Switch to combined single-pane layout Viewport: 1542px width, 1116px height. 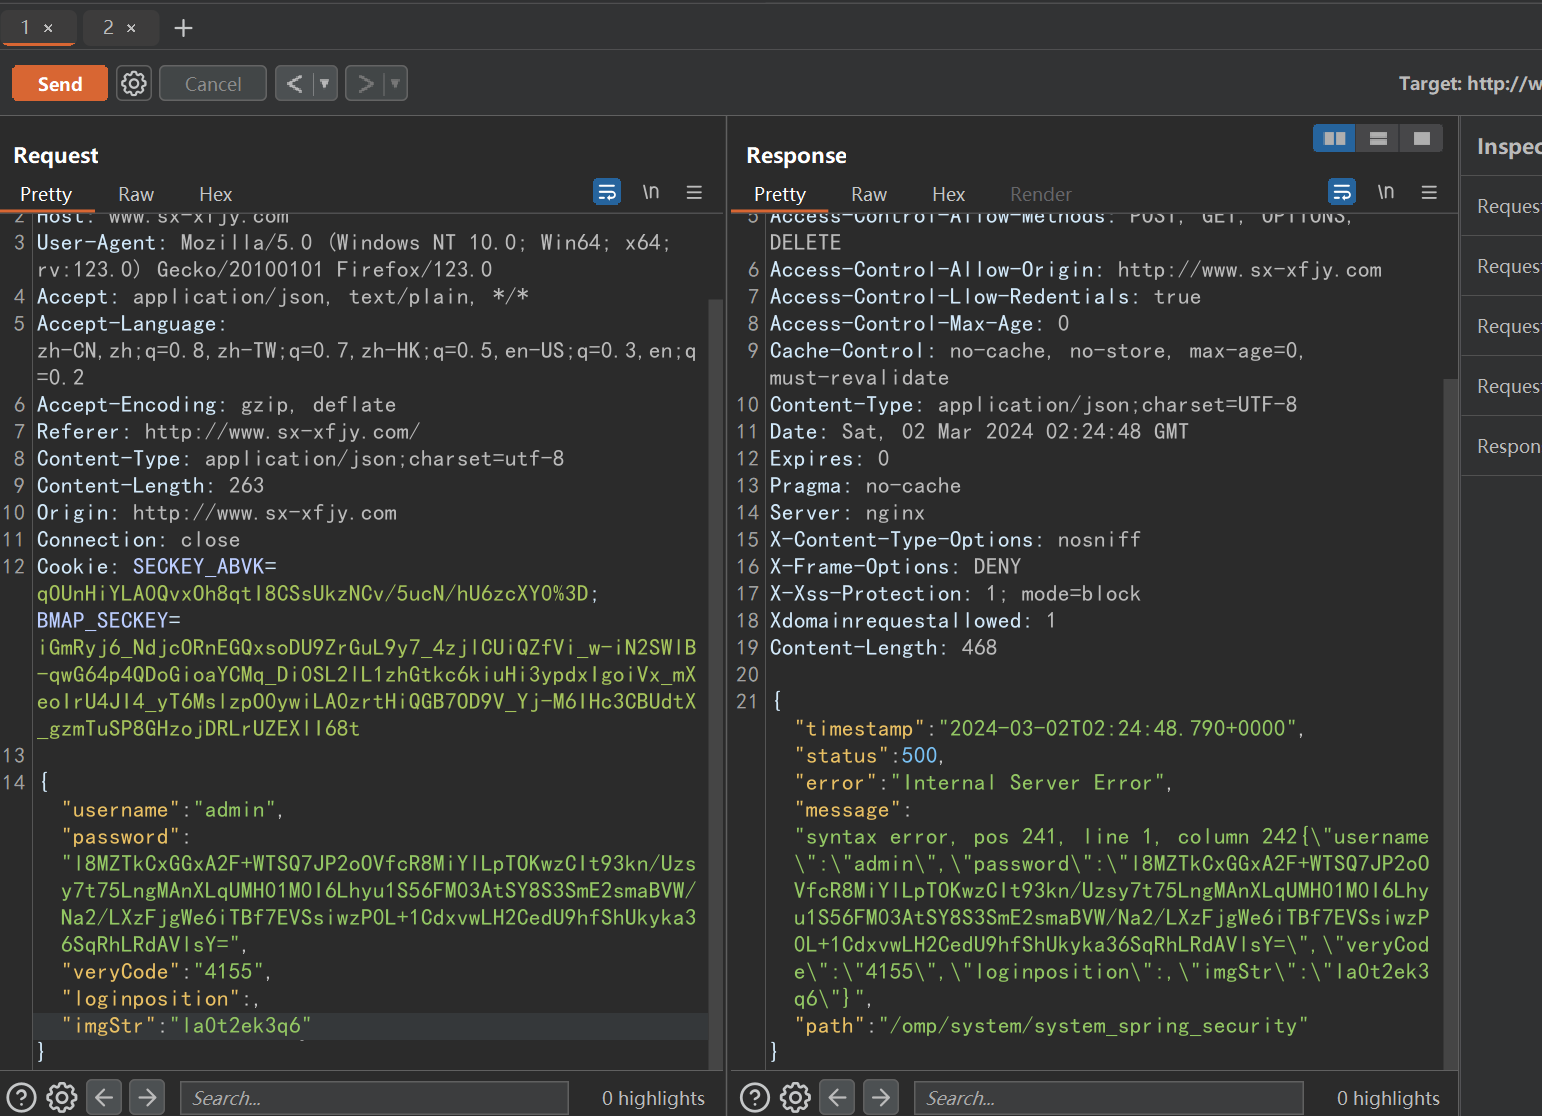[x=1421, y=138]
